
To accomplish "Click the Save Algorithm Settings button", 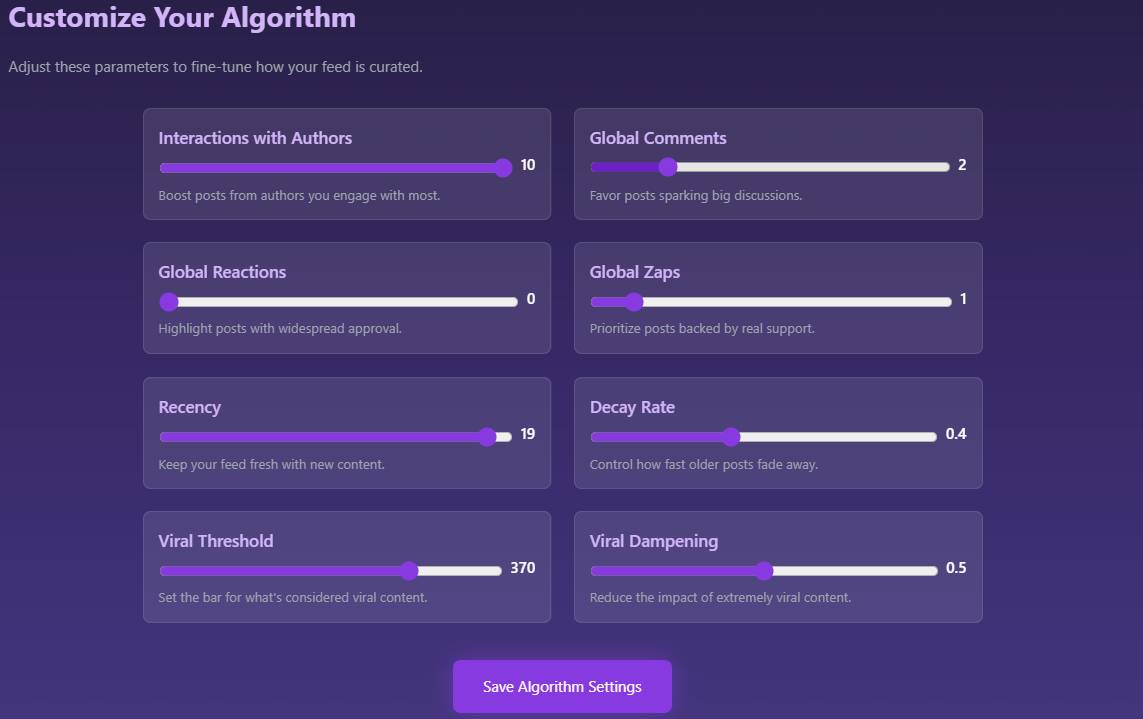I will pos(562,686).
